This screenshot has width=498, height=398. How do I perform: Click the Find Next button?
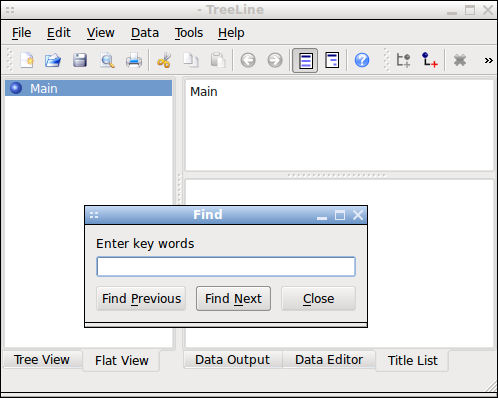[233, 298]
